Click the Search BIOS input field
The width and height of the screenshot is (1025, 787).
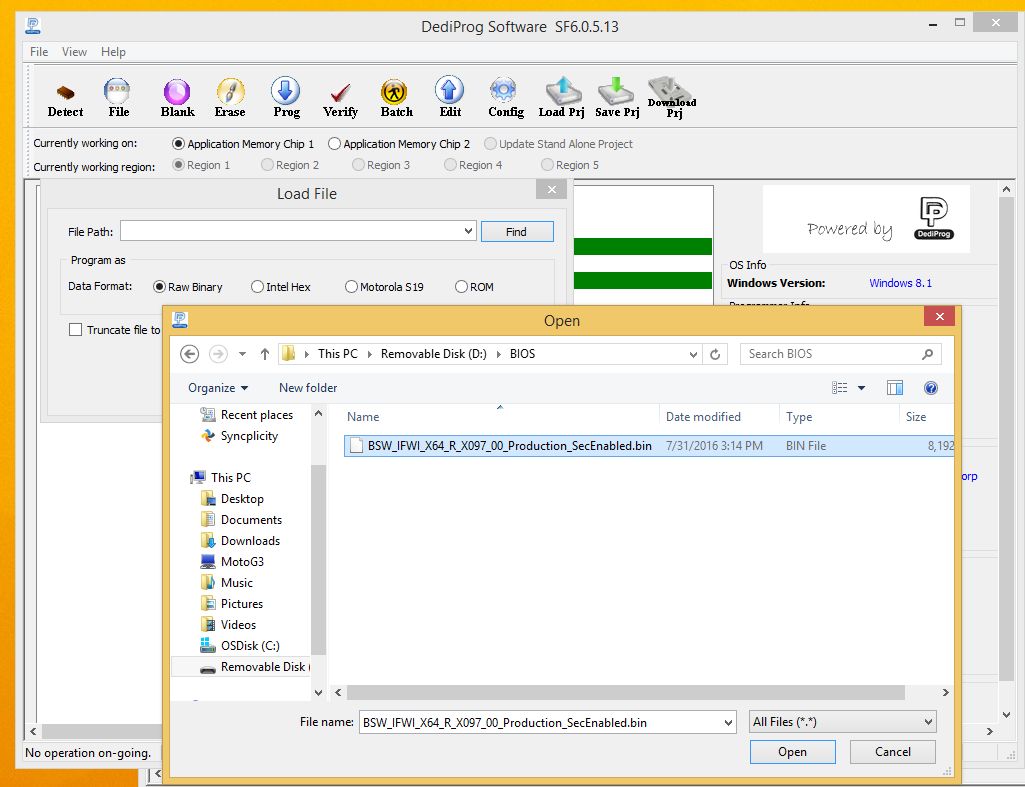(830, 354)
